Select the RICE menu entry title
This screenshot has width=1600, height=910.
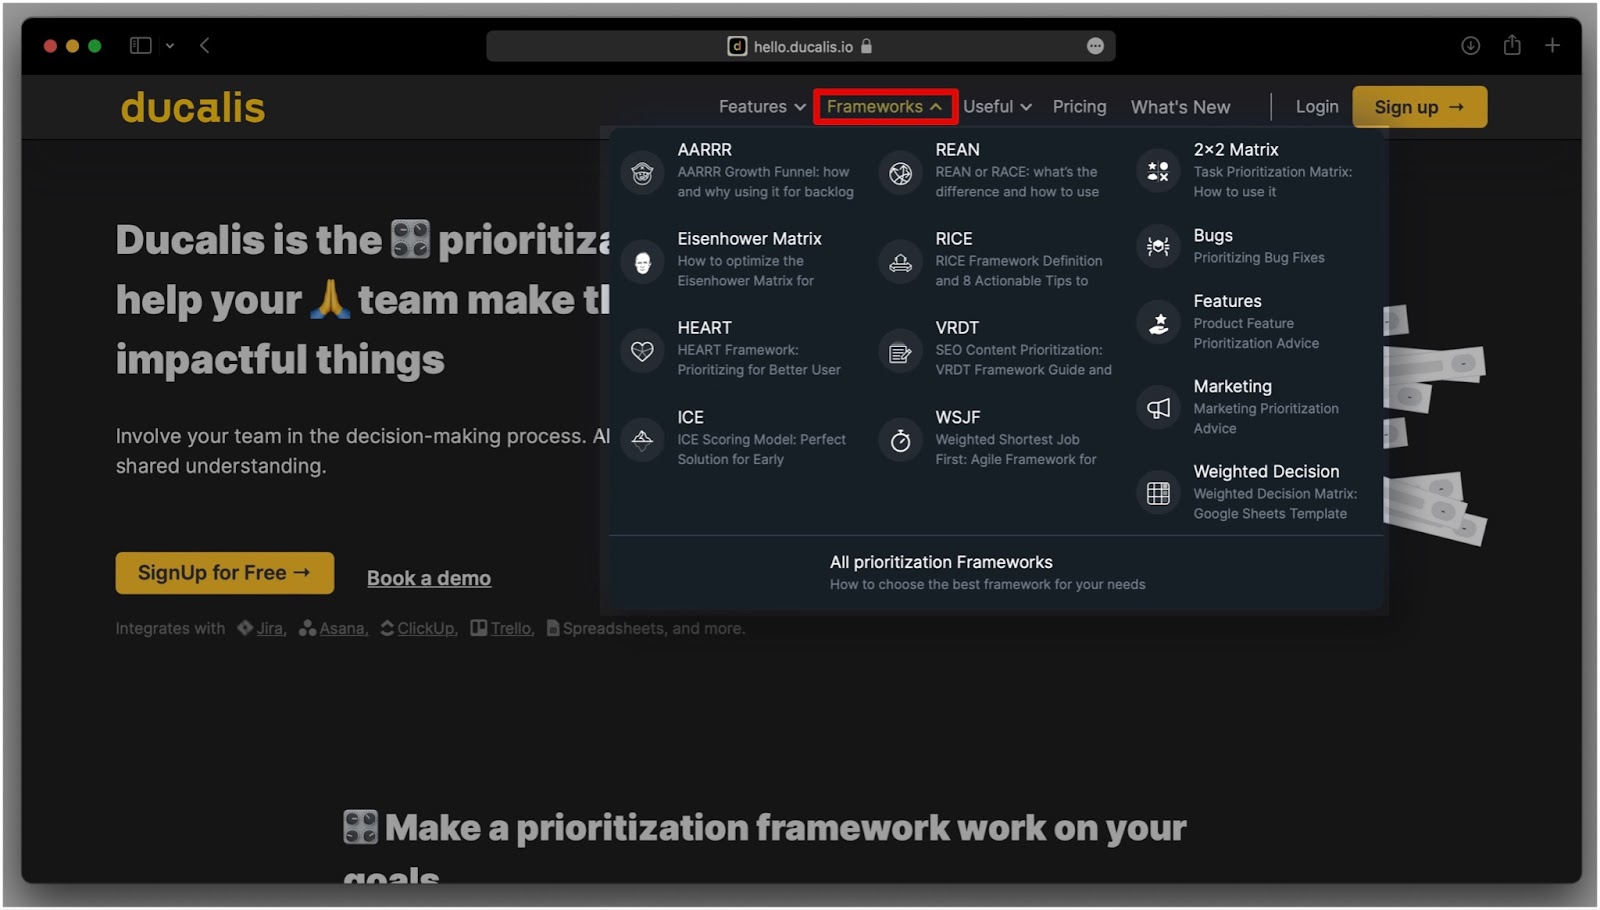click(953, 238)
